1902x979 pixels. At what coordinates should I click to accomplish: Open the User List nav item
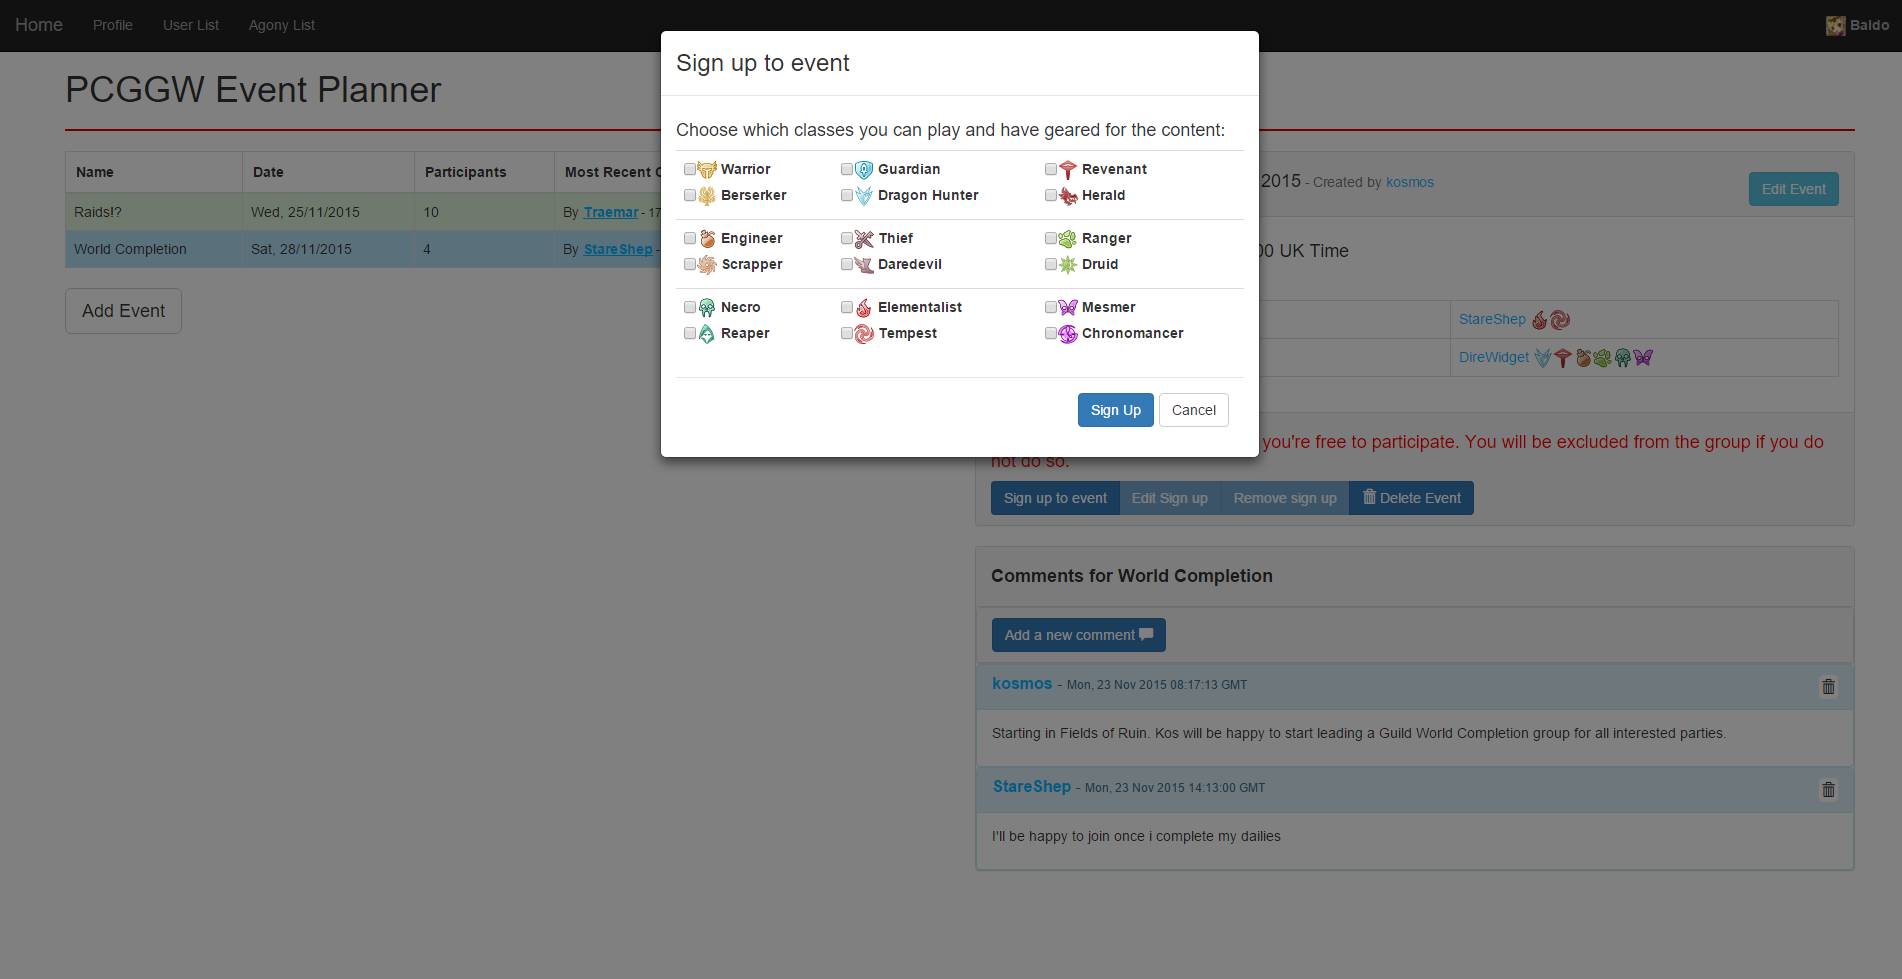(x=191, y=25)
